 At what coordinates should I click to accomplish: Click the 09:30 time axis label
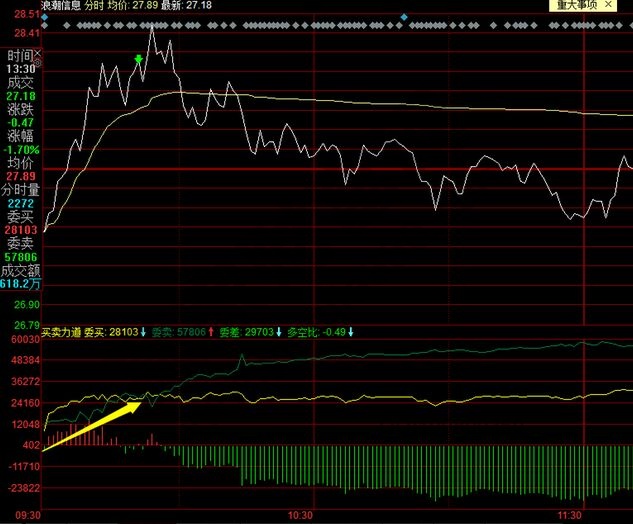(20, 515)
